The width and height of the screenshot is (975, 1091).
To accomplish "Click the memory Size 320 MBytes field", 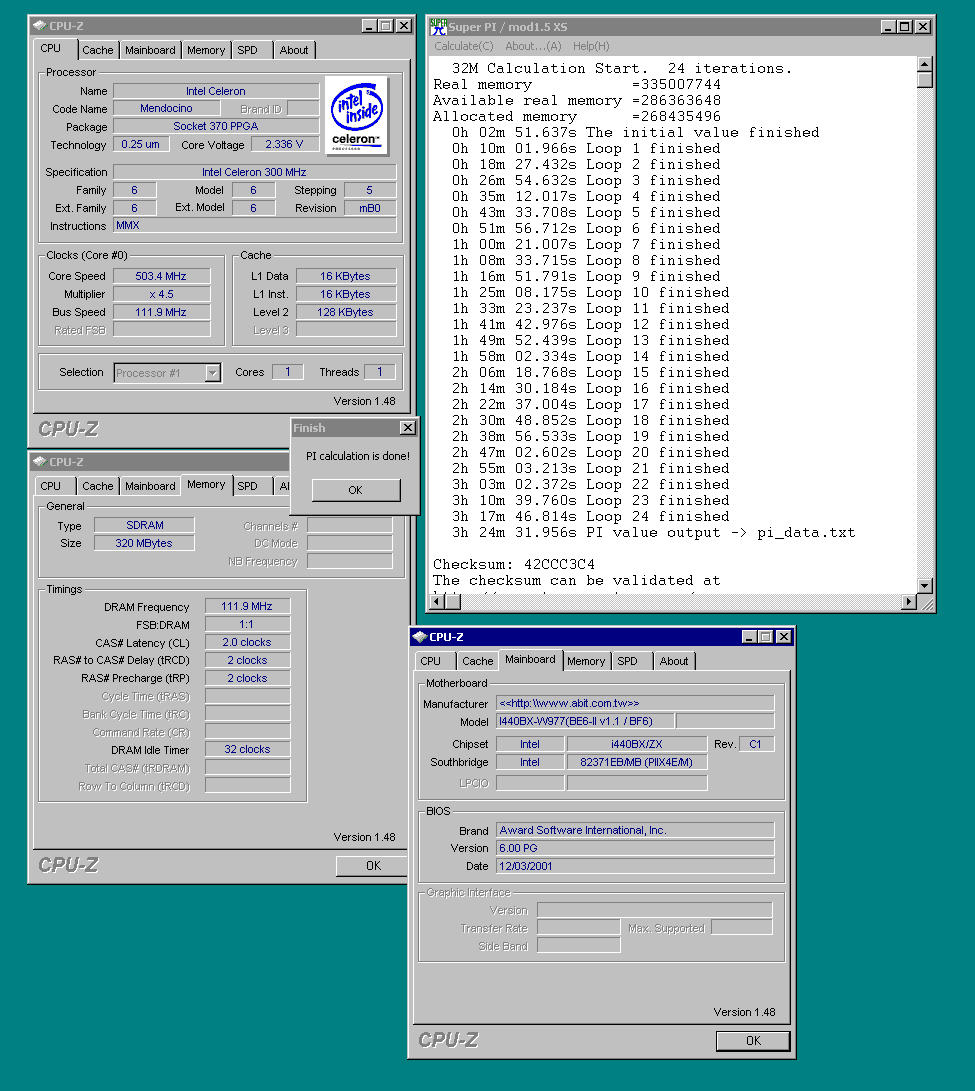I will (x=144, y=543).
